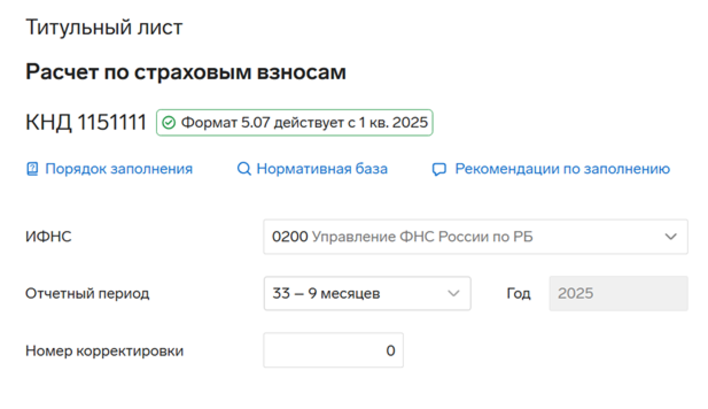Click the Год field showing 2025

[x=618, y=294]
